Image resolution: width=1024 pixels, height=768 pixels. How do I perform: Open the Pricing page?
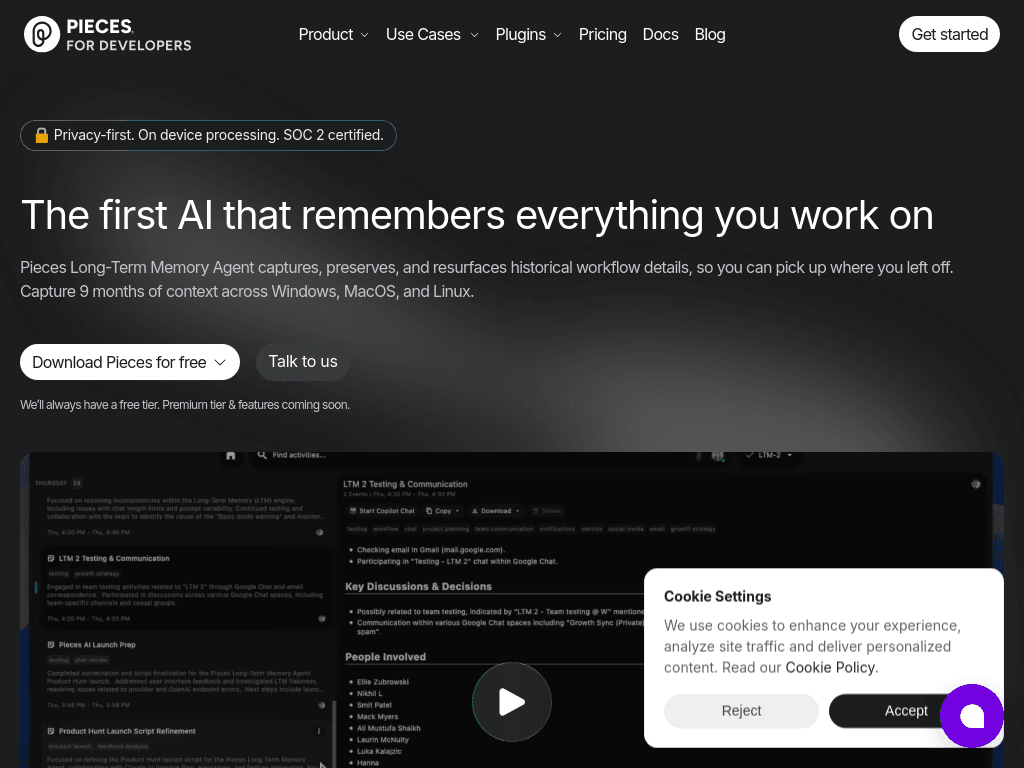point(602,35)
